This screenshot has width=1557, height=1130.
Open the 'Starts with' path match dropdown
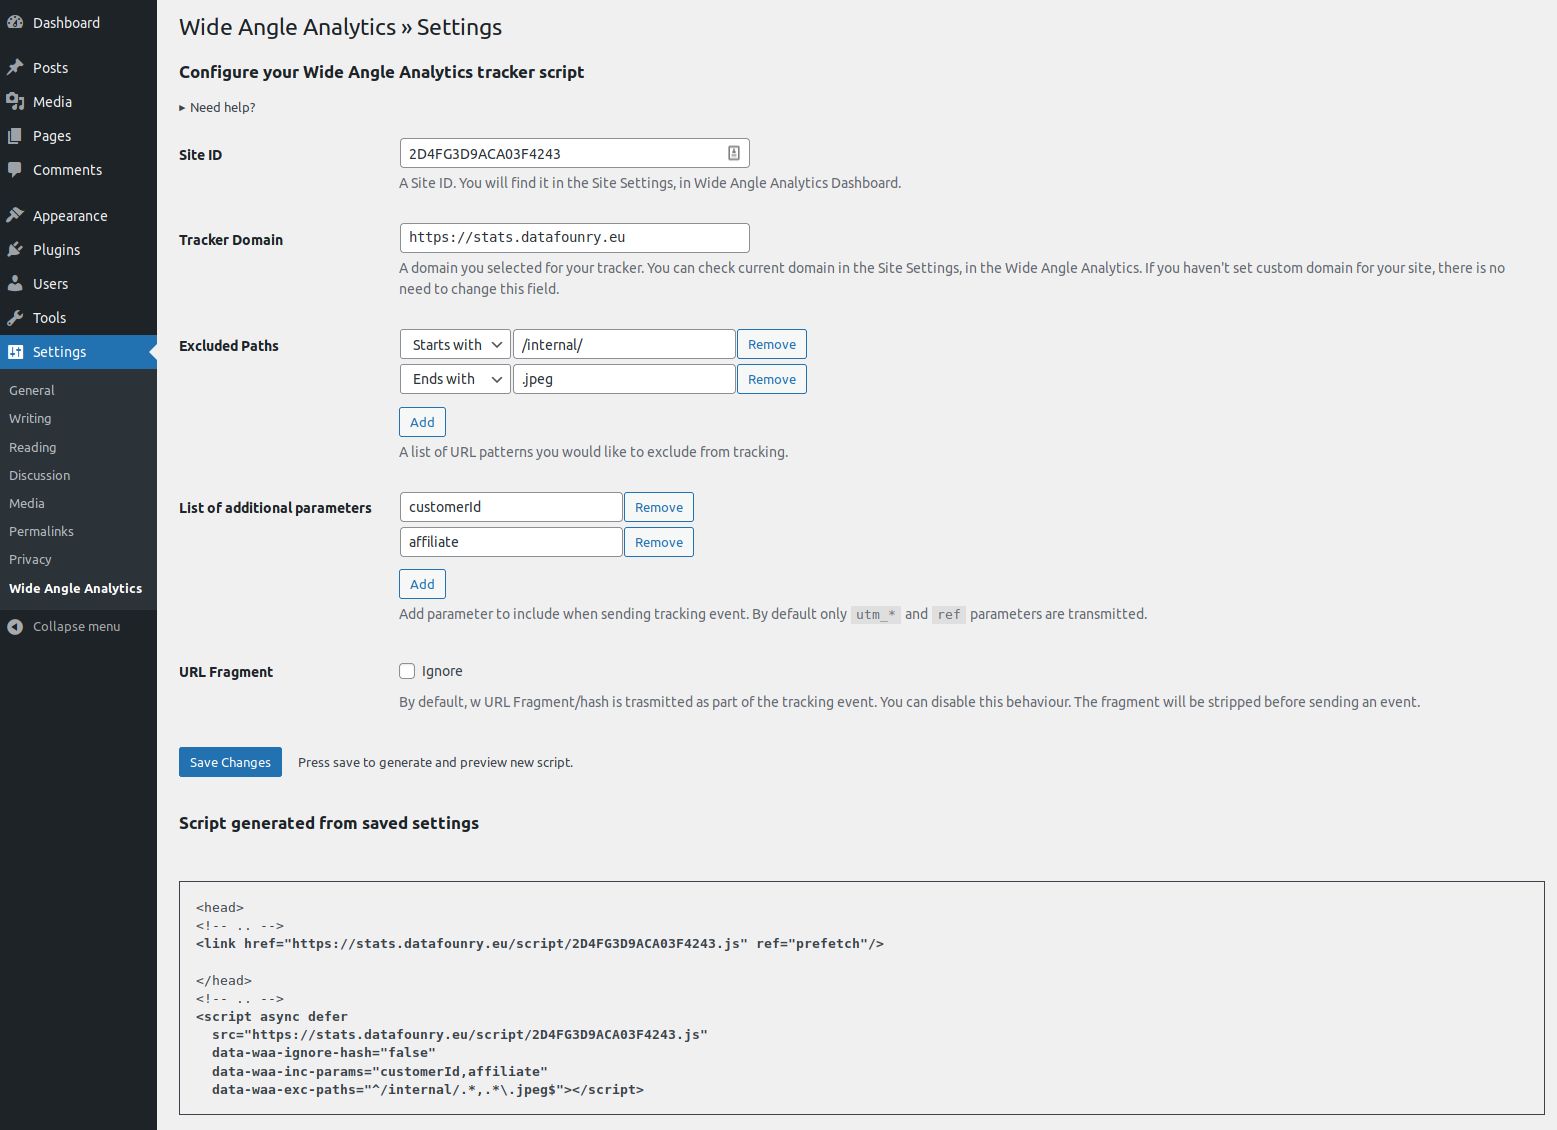[455, 344]
